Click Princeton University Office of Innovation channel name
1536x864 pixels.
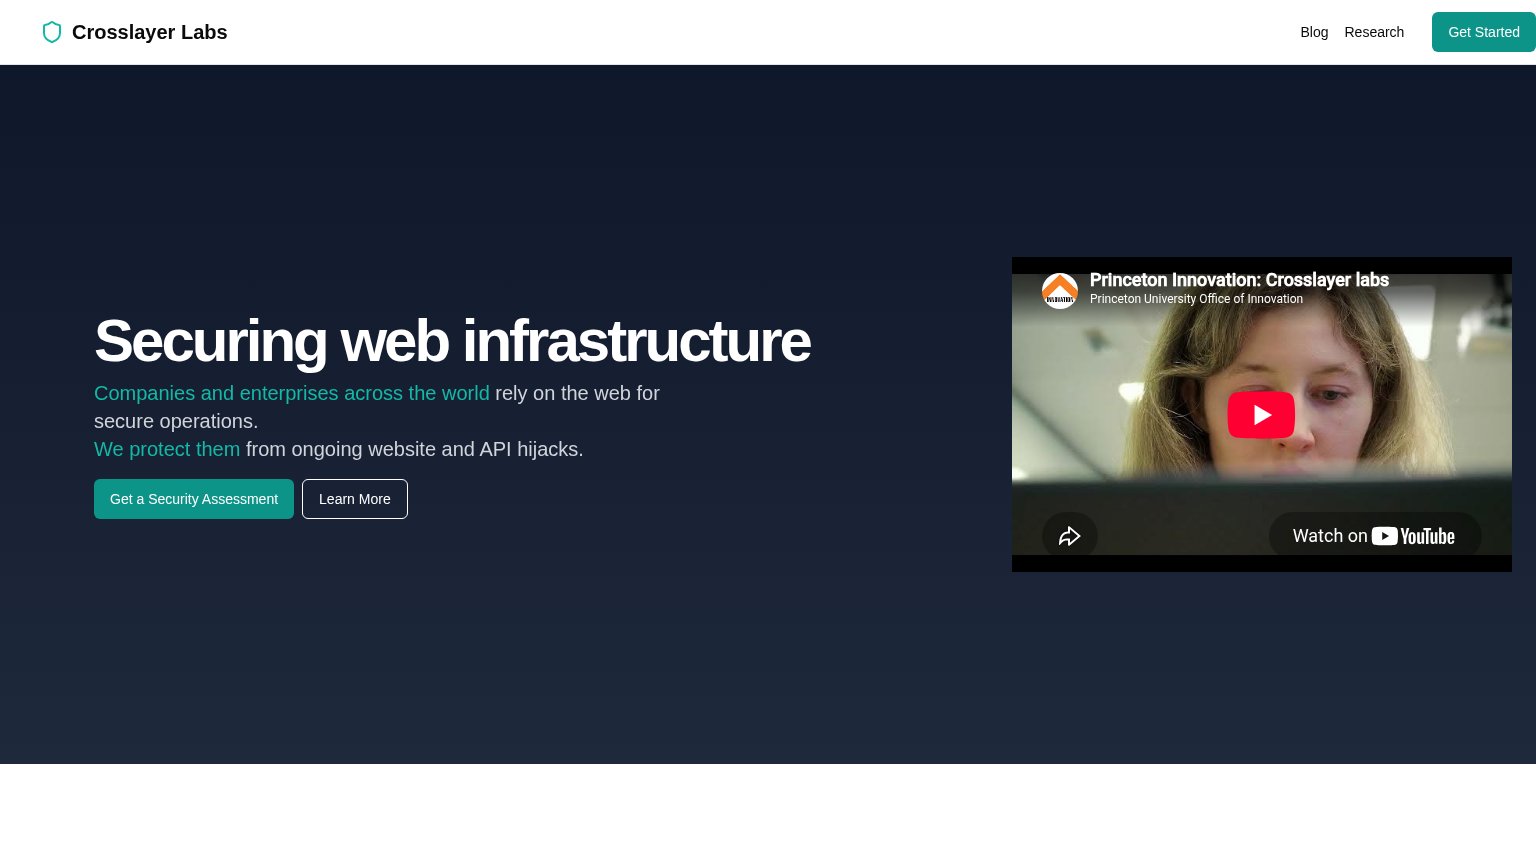[1196, 299]
